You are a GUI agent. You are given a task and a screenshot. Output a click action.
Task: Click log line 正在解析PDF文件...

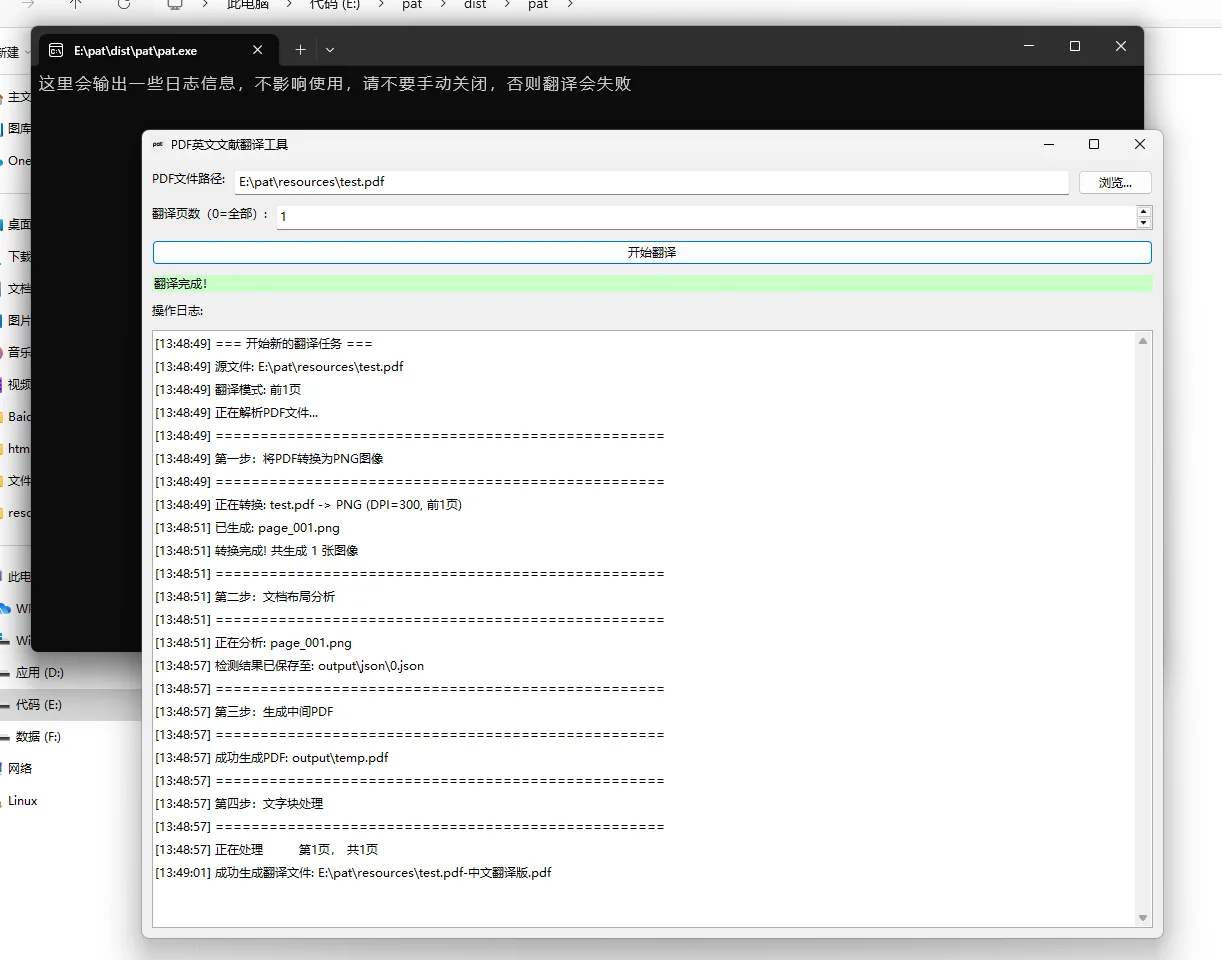point(237,413)
